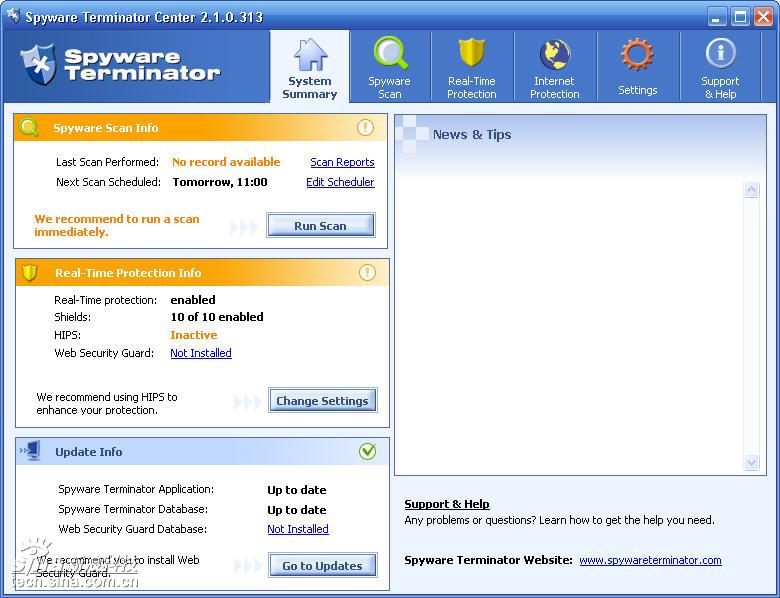The image size is (780, 598).
Task: Click News & Tips scrollbar up arrow
Action: point(751,190)
